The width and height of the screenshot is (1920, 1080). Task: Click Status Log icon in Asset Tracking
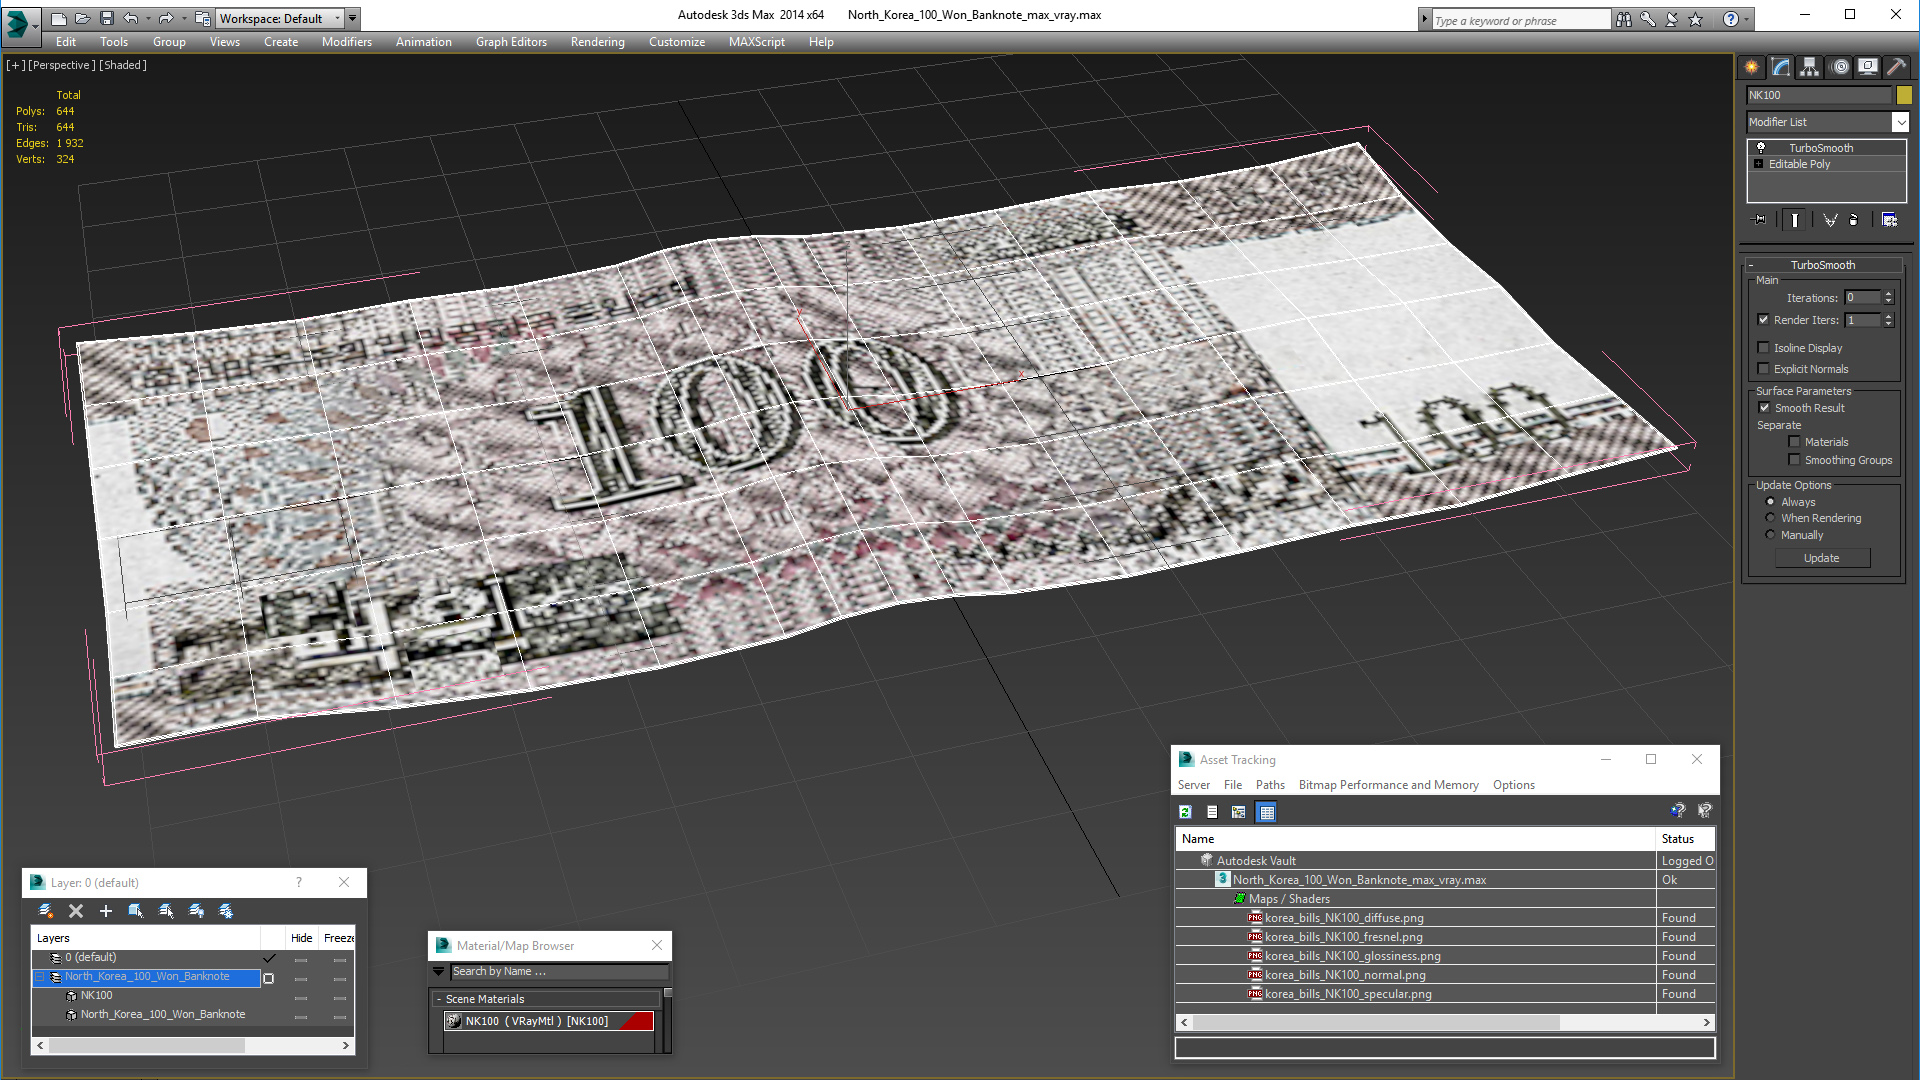point(1212,812)
